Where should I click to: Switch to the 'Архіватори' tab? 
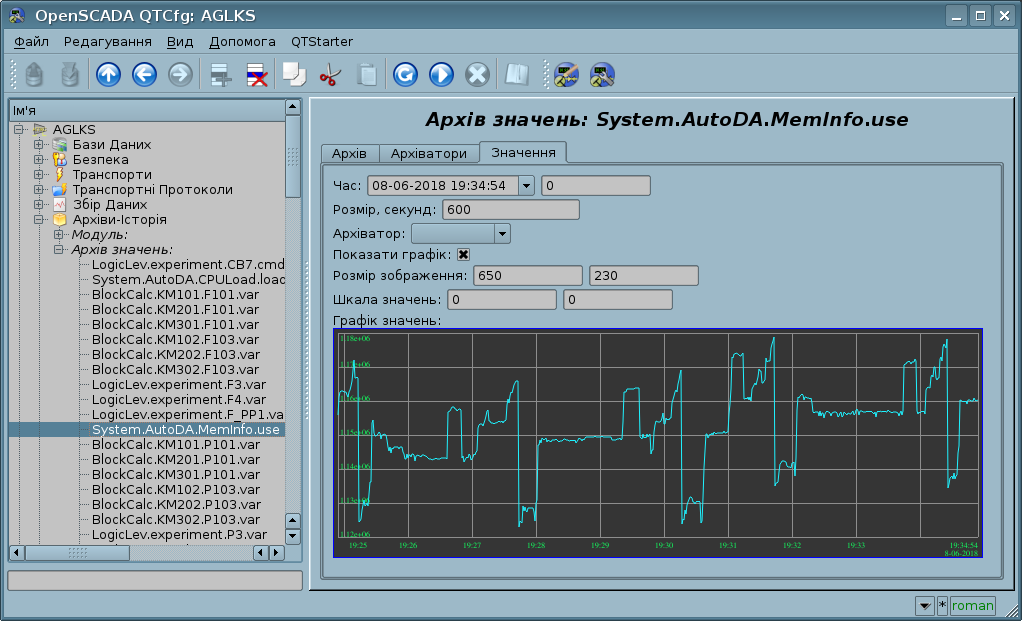pos(428,154)
